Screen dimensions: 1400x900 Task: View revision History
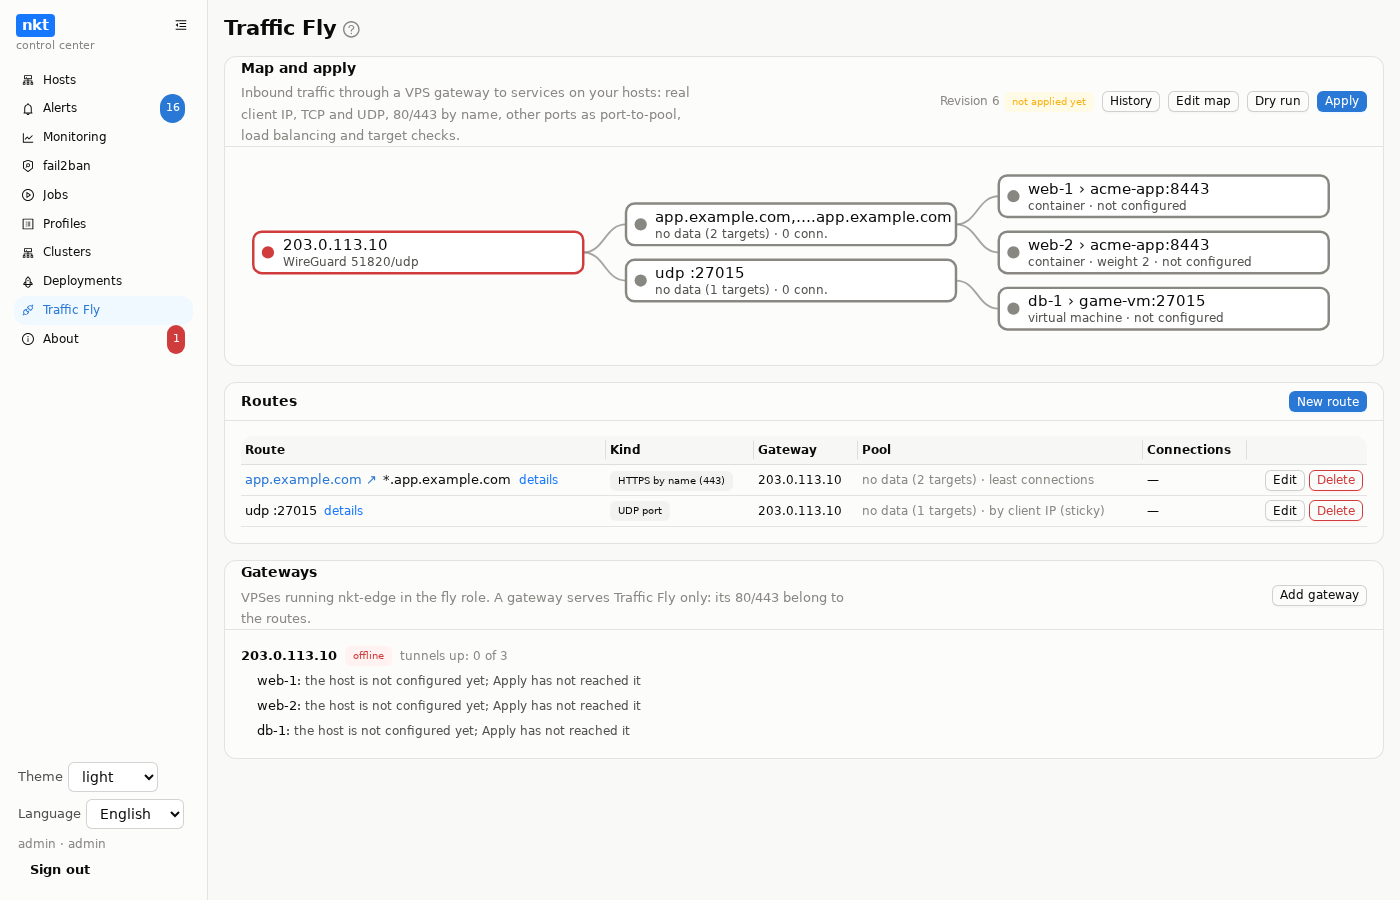pyautogui.click(x=1131, y=101)
